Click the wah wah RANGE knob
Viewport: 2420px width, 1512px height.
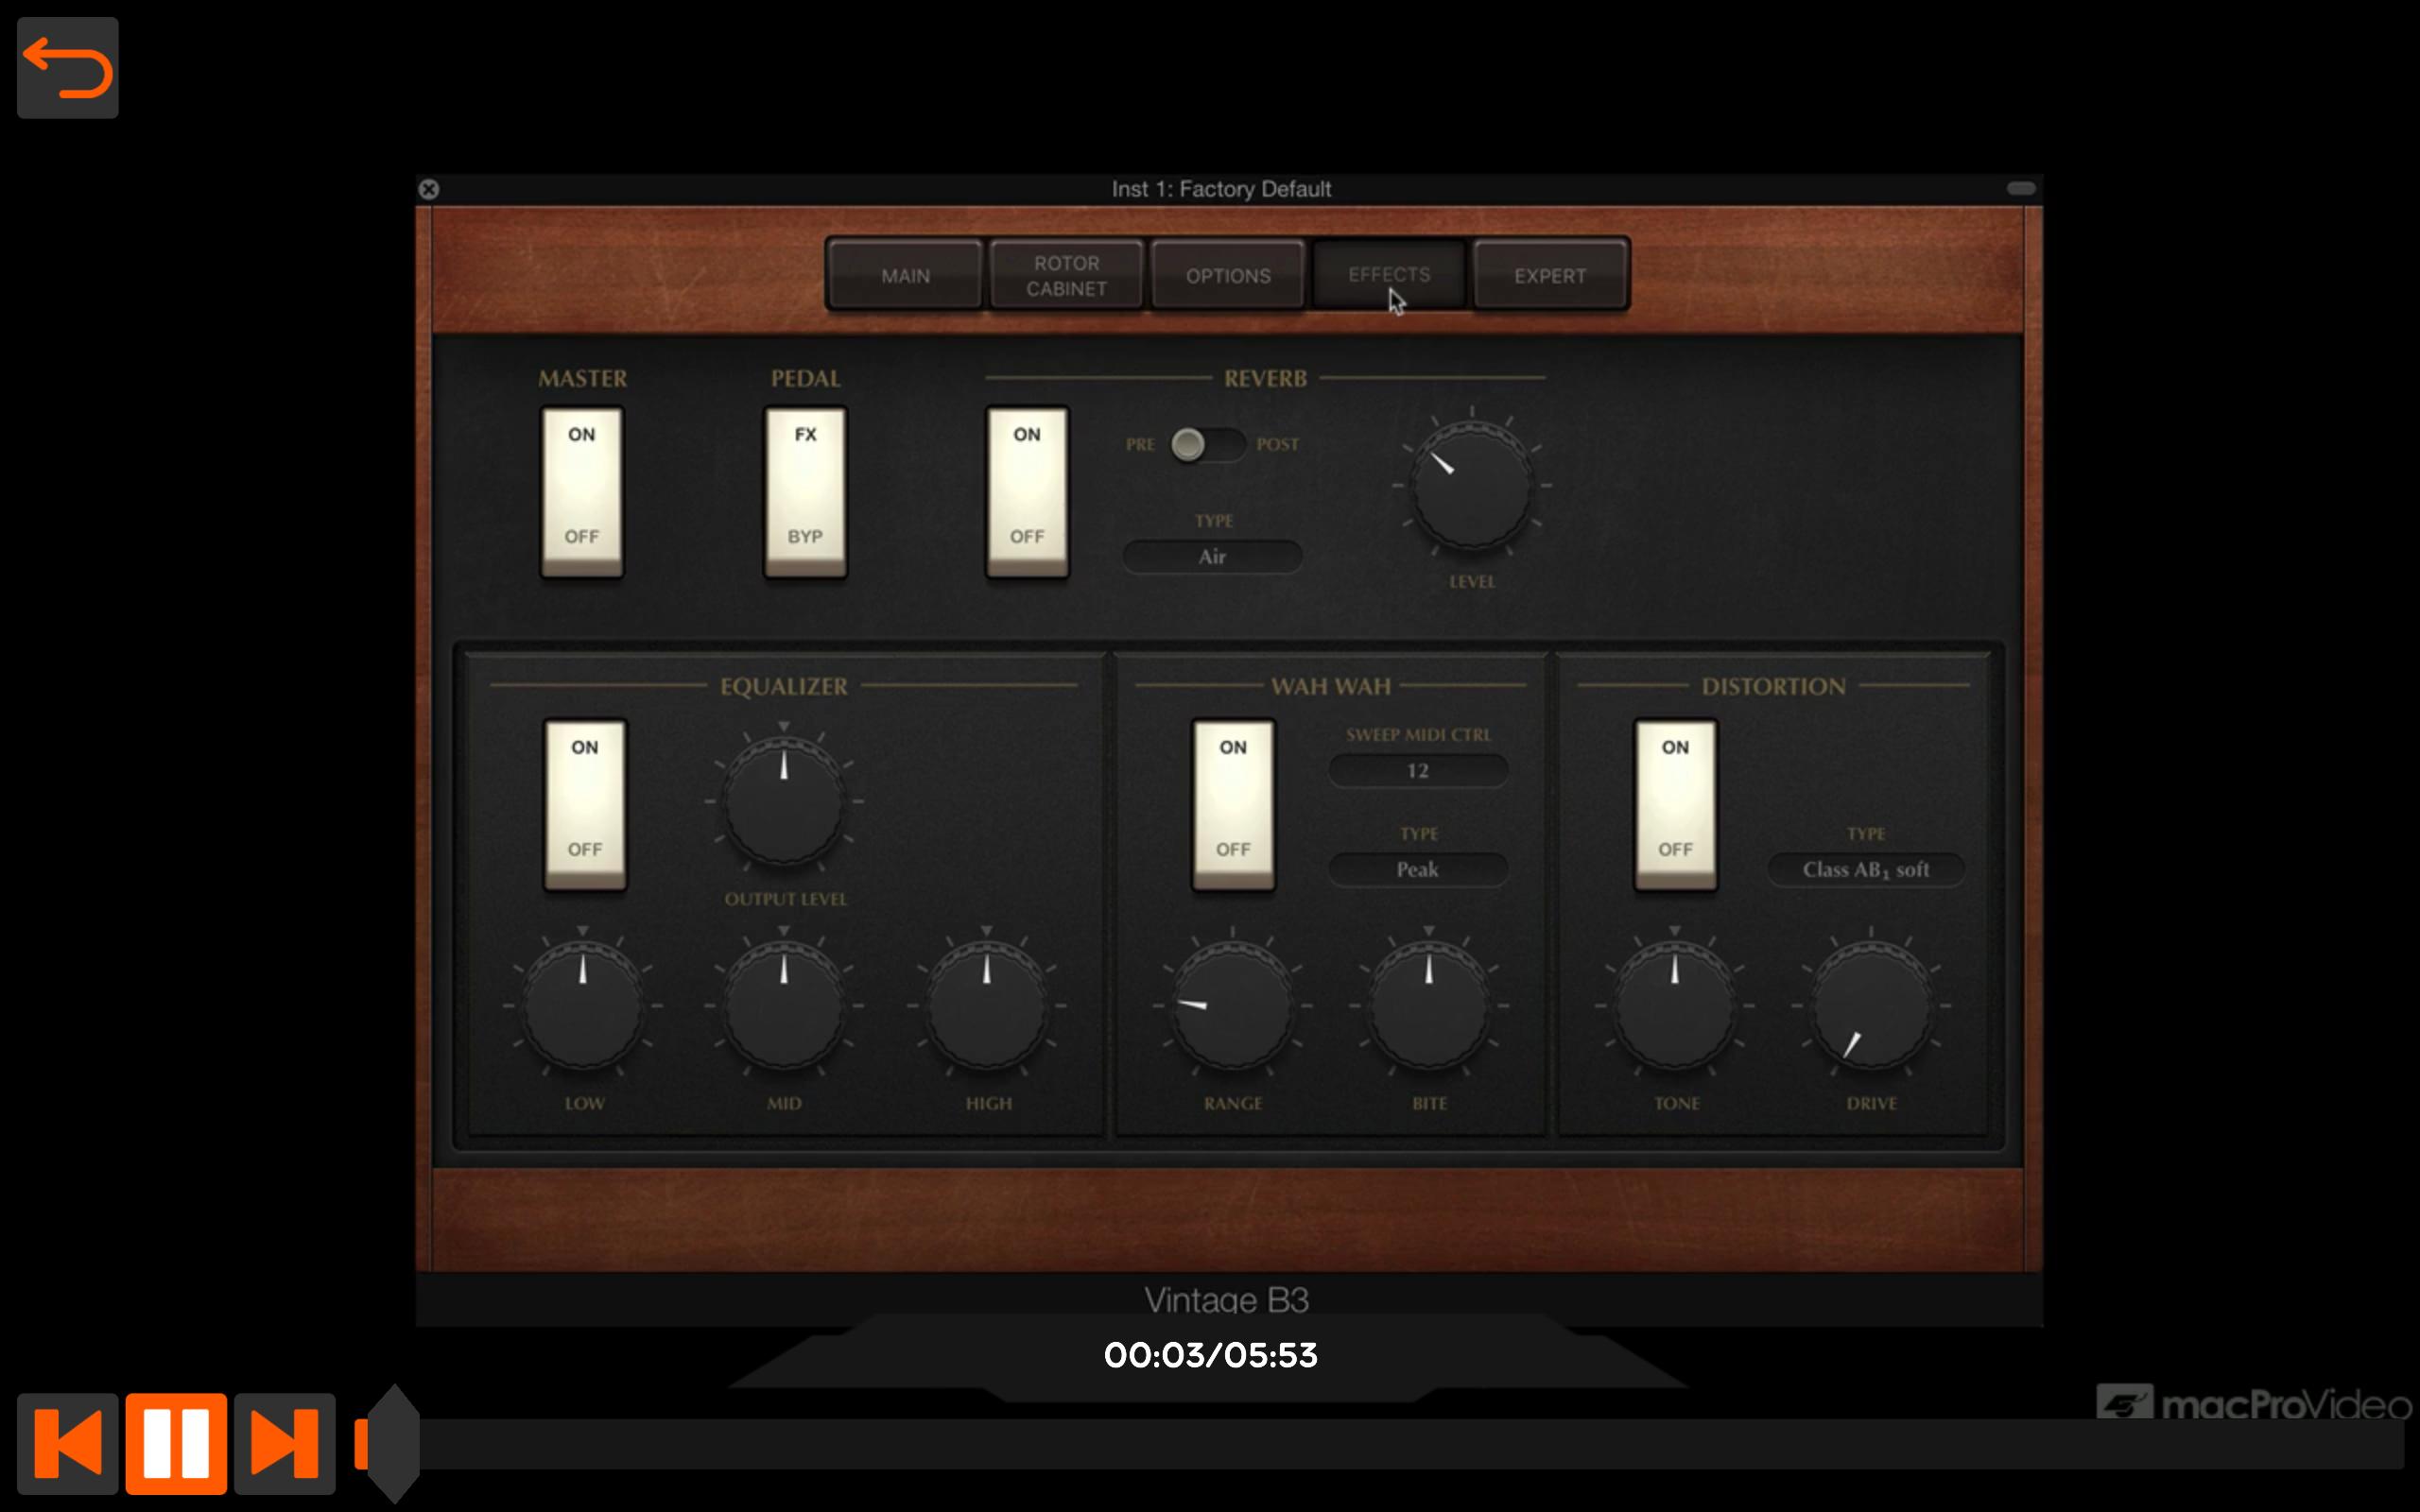(x=1232, y=1006)
